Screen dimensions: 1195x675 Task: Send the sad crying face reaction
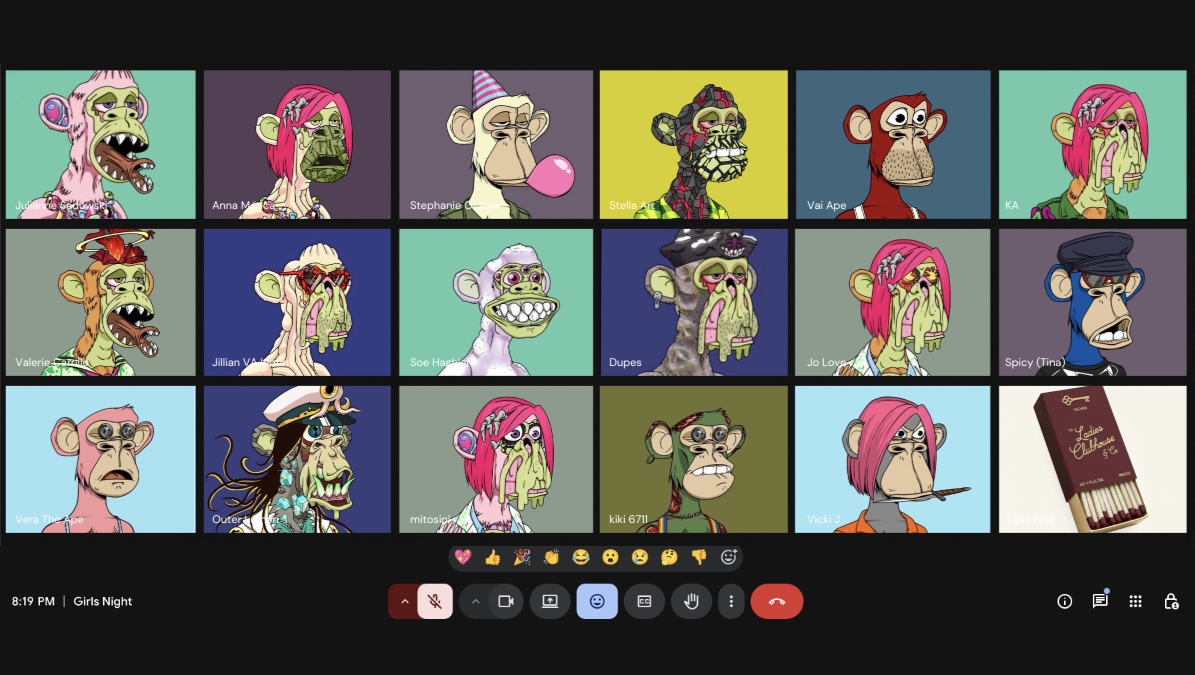(x=639, y=557)
